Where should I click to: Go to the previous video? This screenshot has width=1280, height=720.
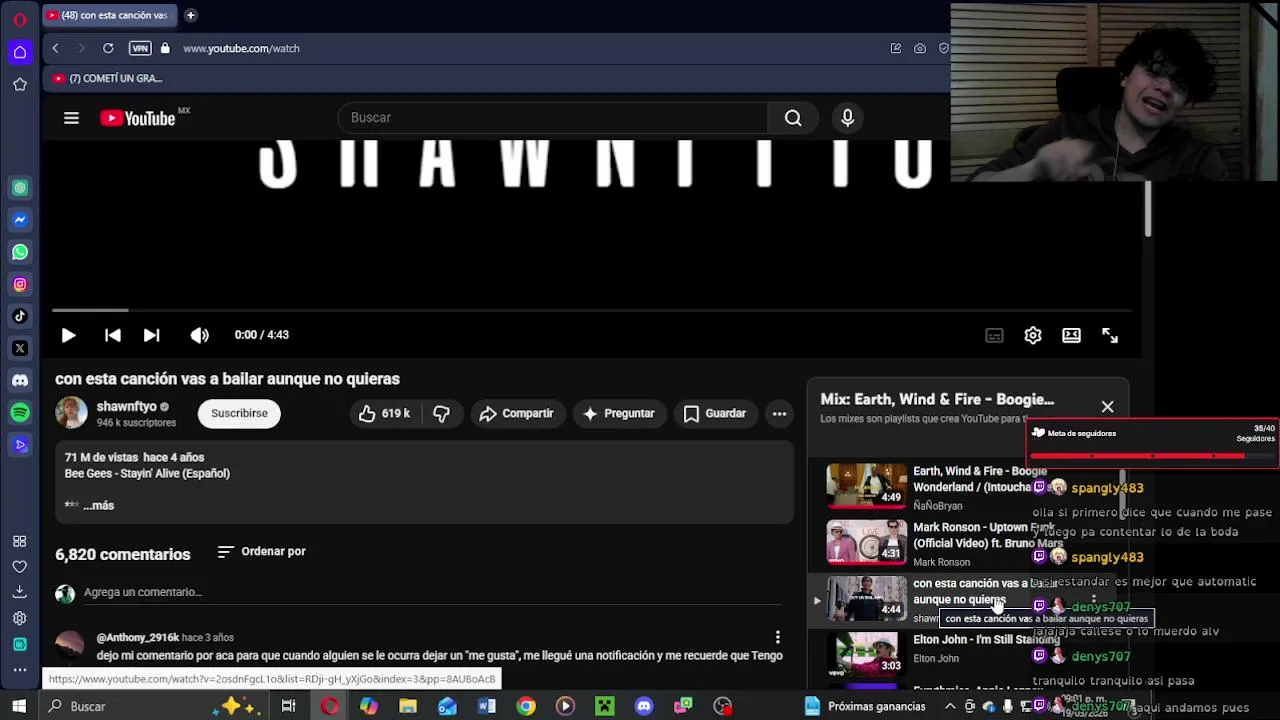112,335
